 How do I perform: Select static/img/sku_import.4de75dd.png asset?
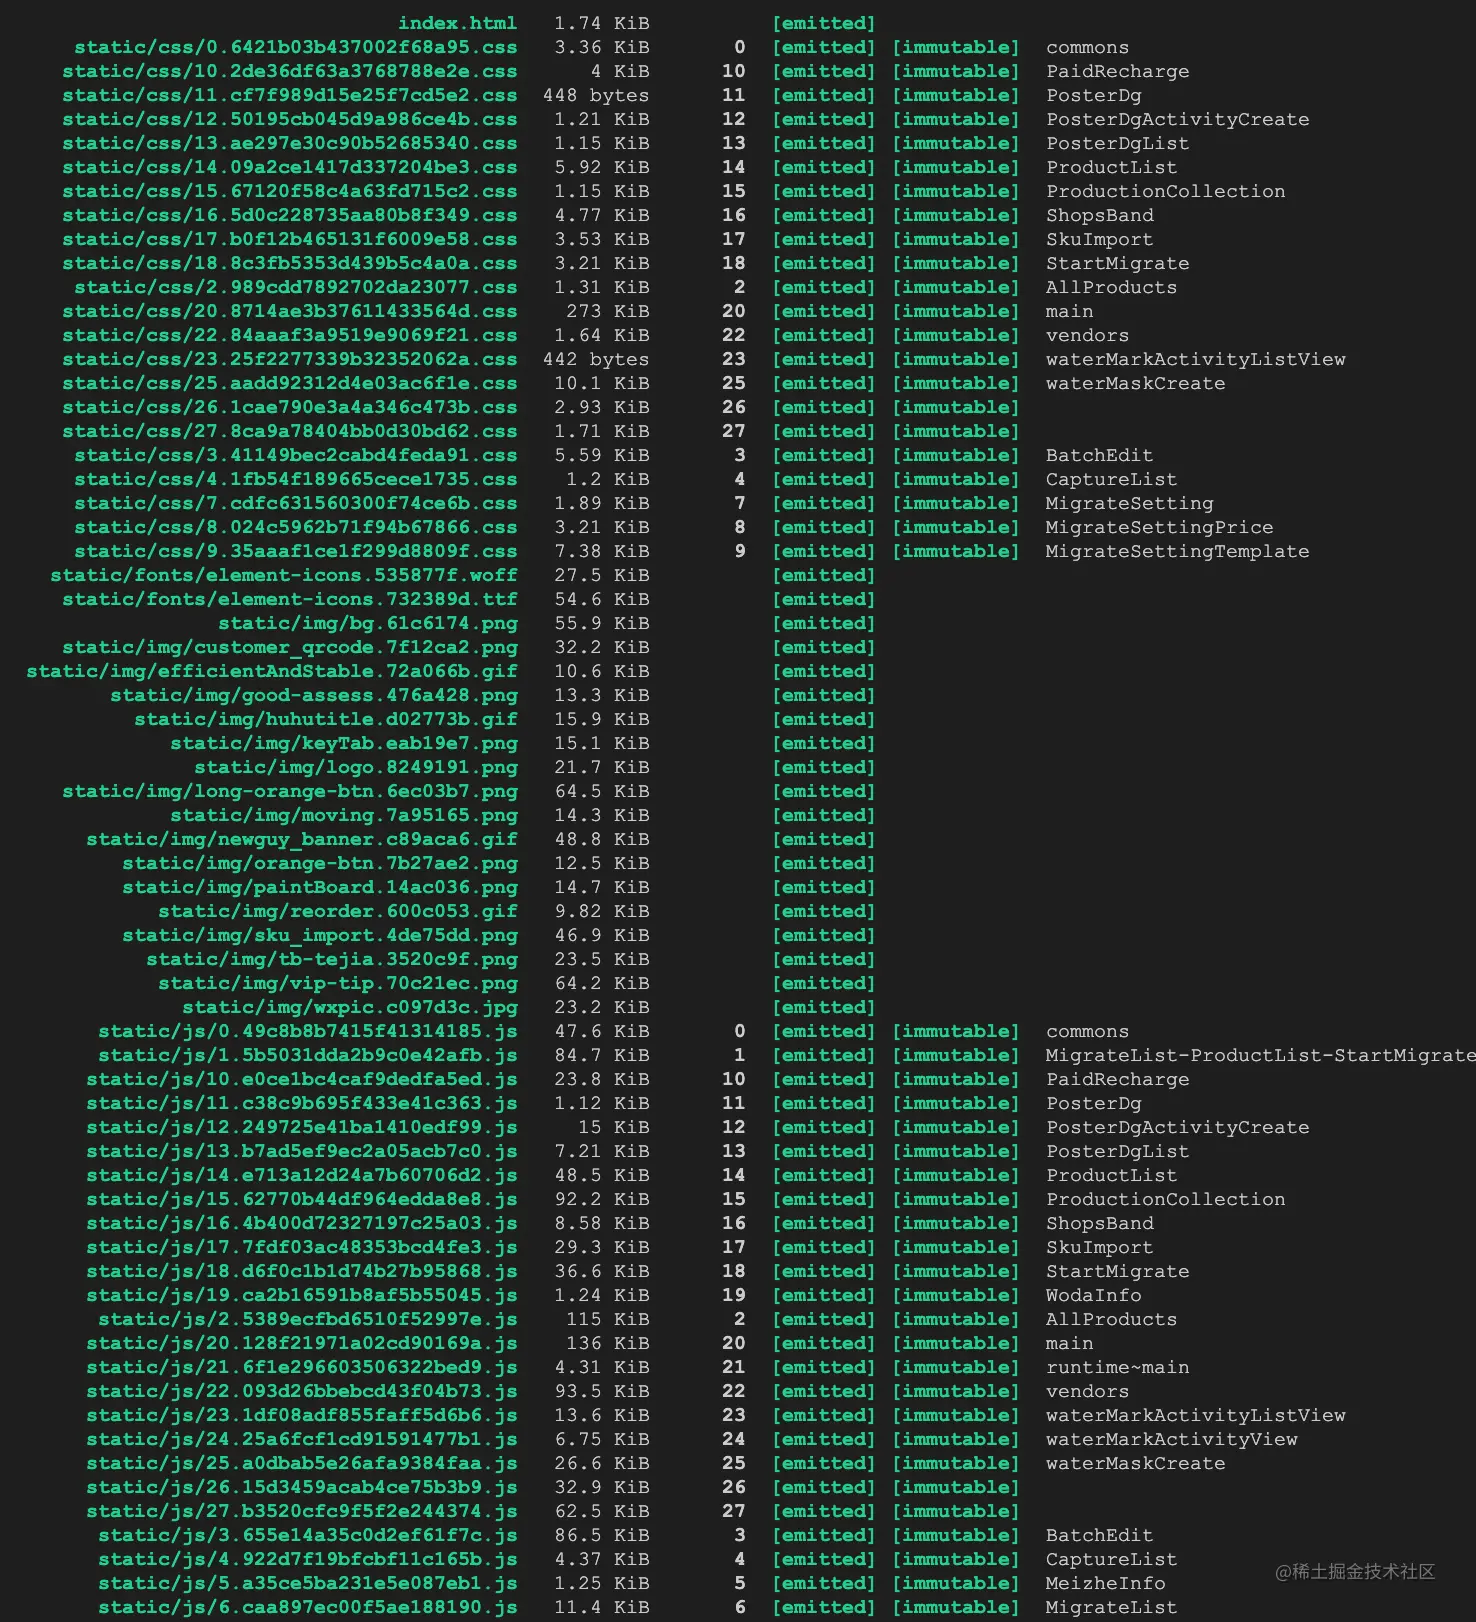click(320, 935)
